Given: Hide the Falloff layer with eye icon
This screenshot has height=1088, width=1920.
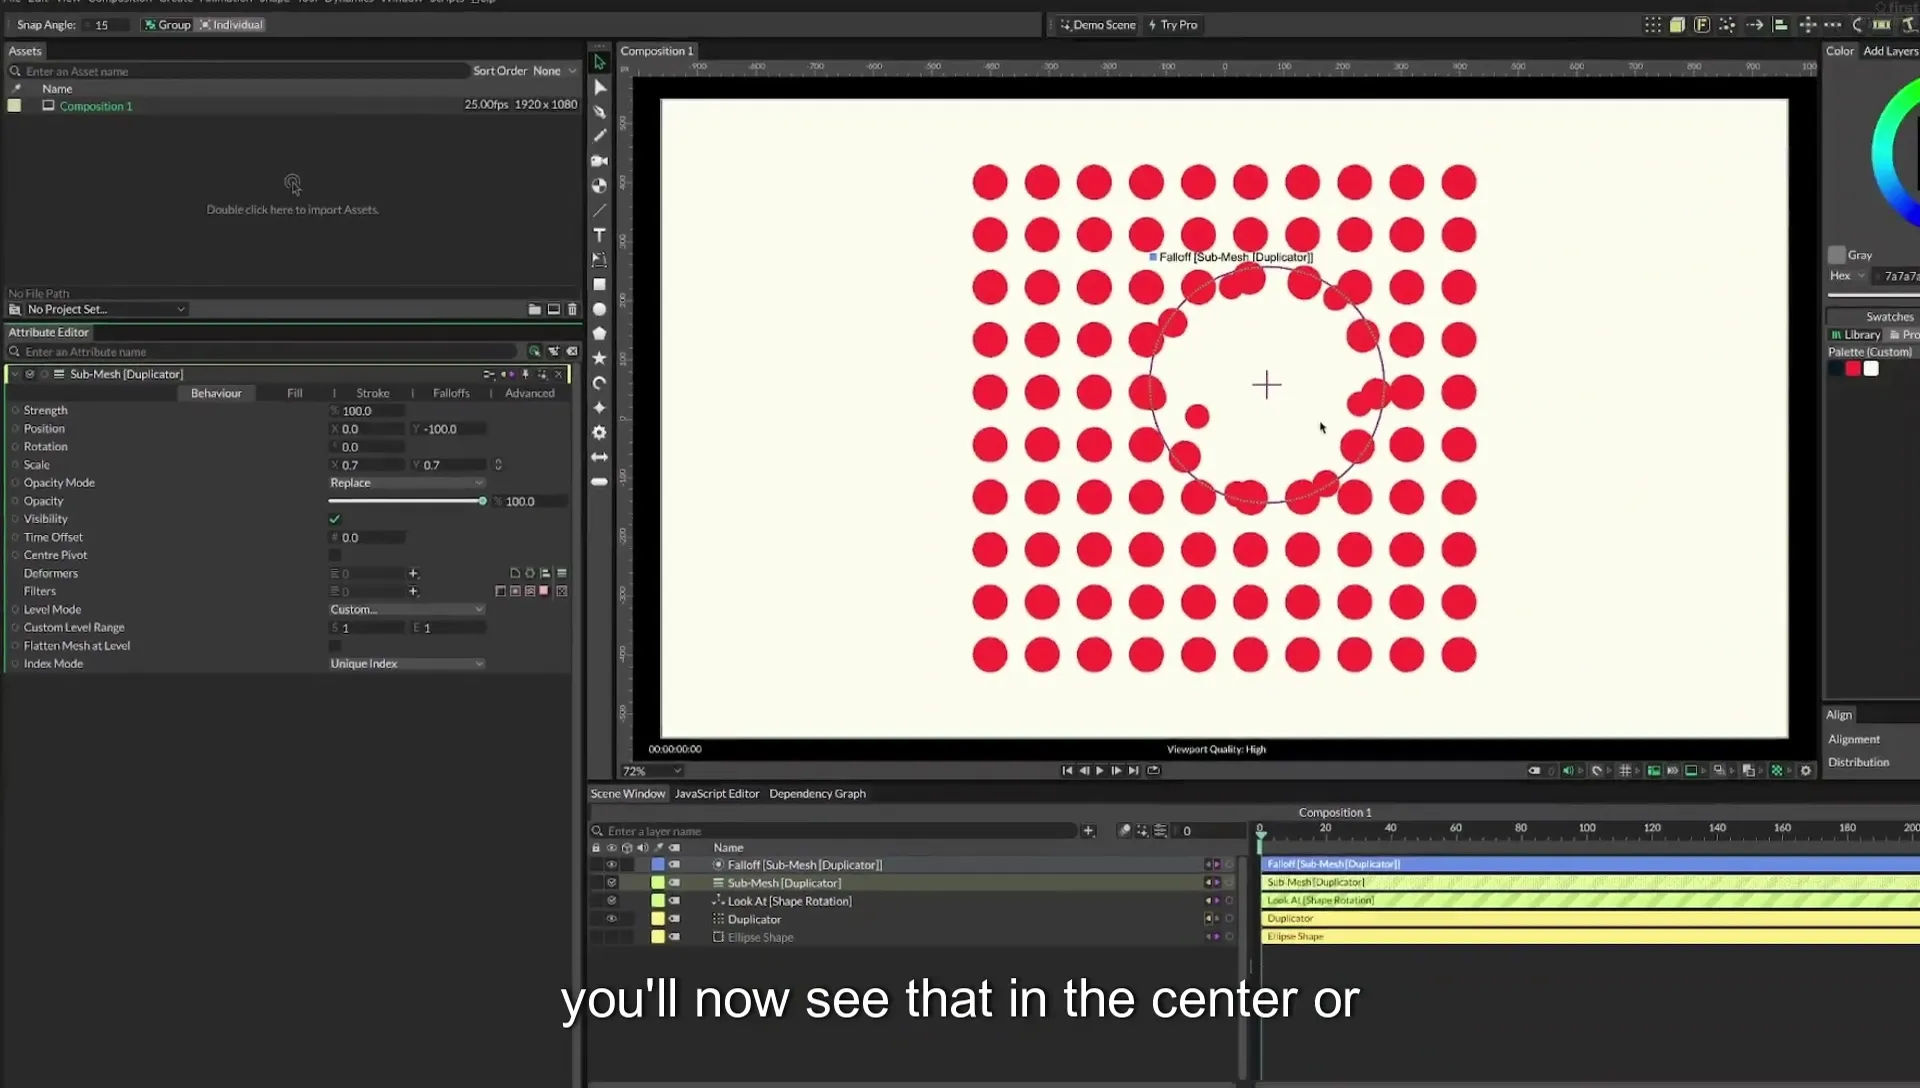Looking at the screenshot, I should pos(612,865).
